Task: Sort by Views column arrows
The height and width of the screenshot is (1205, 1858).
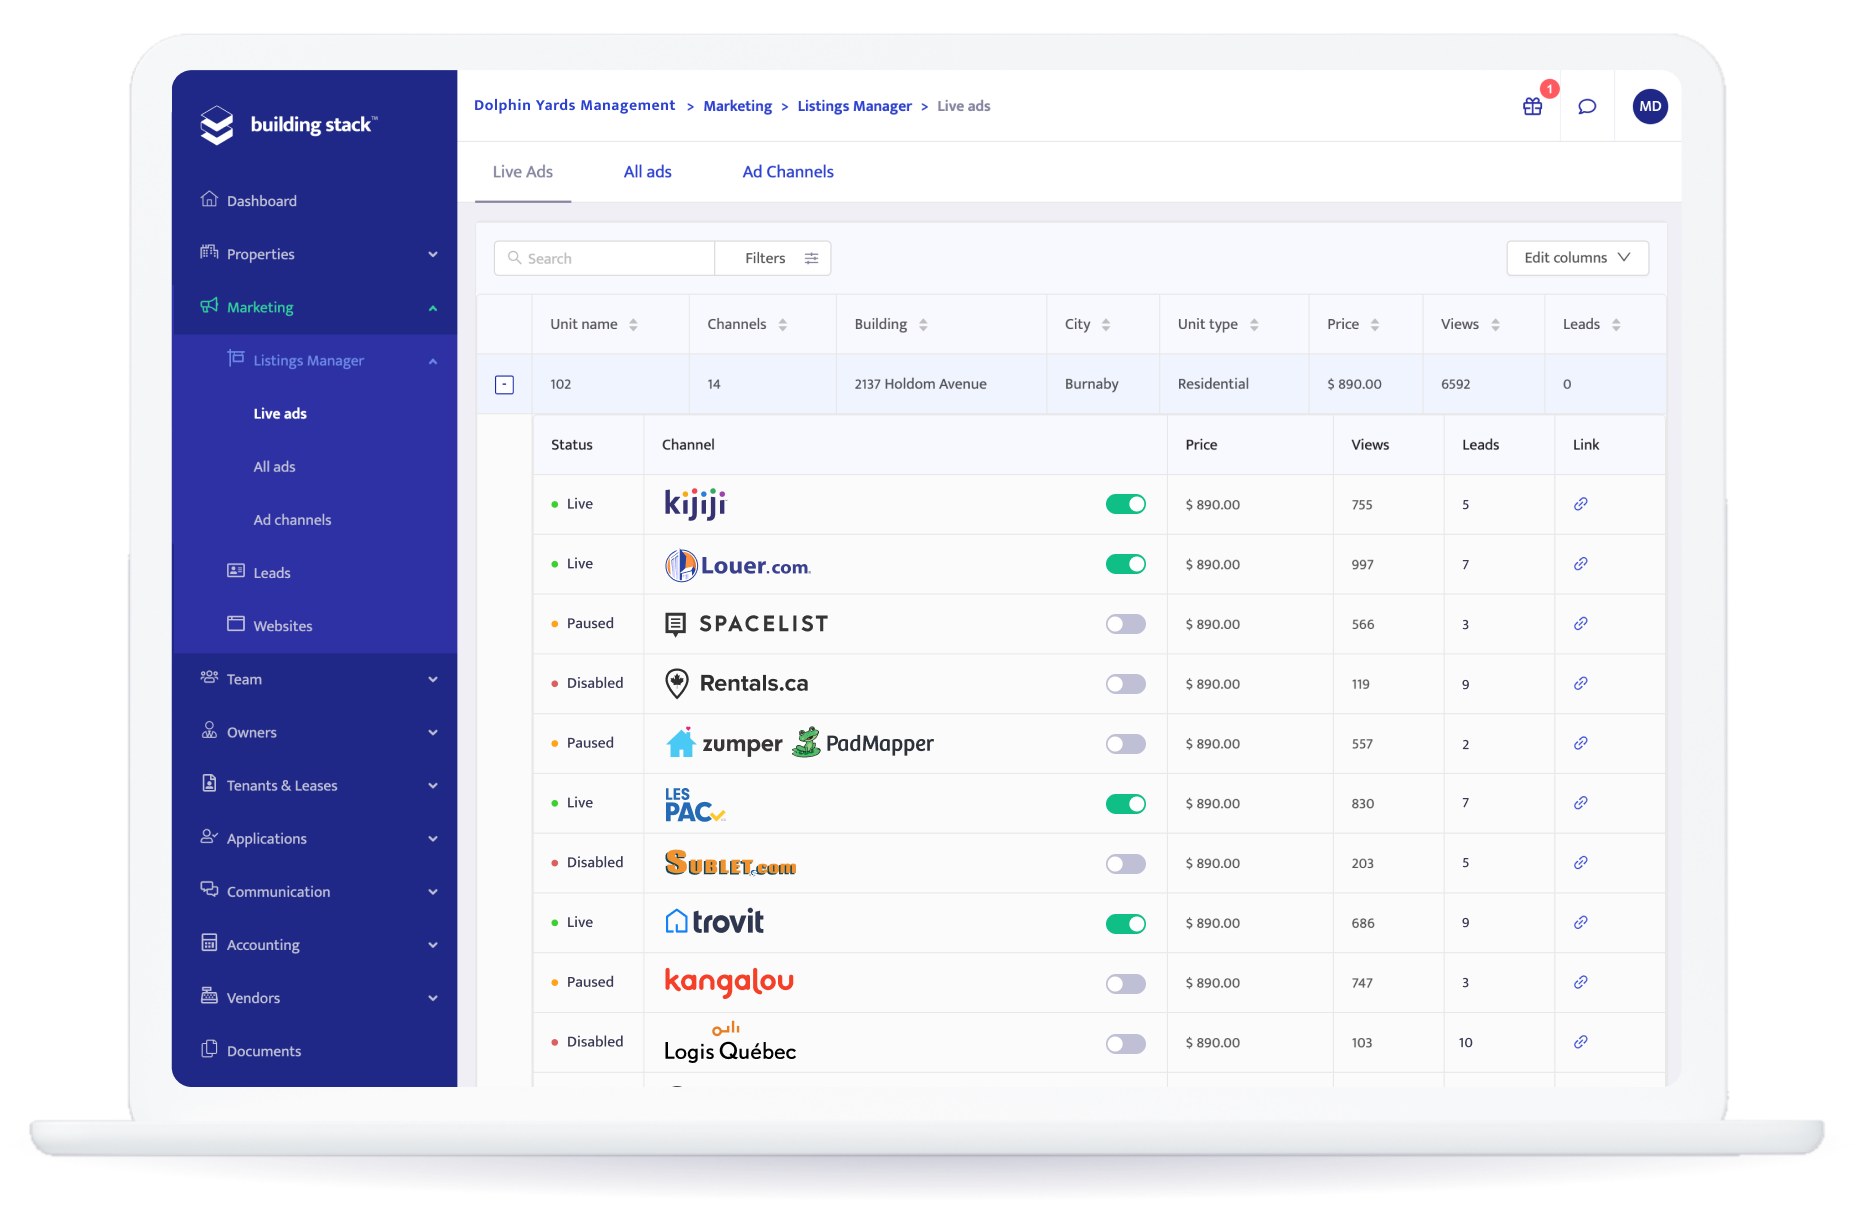Action: click(x=1495, y=325)
